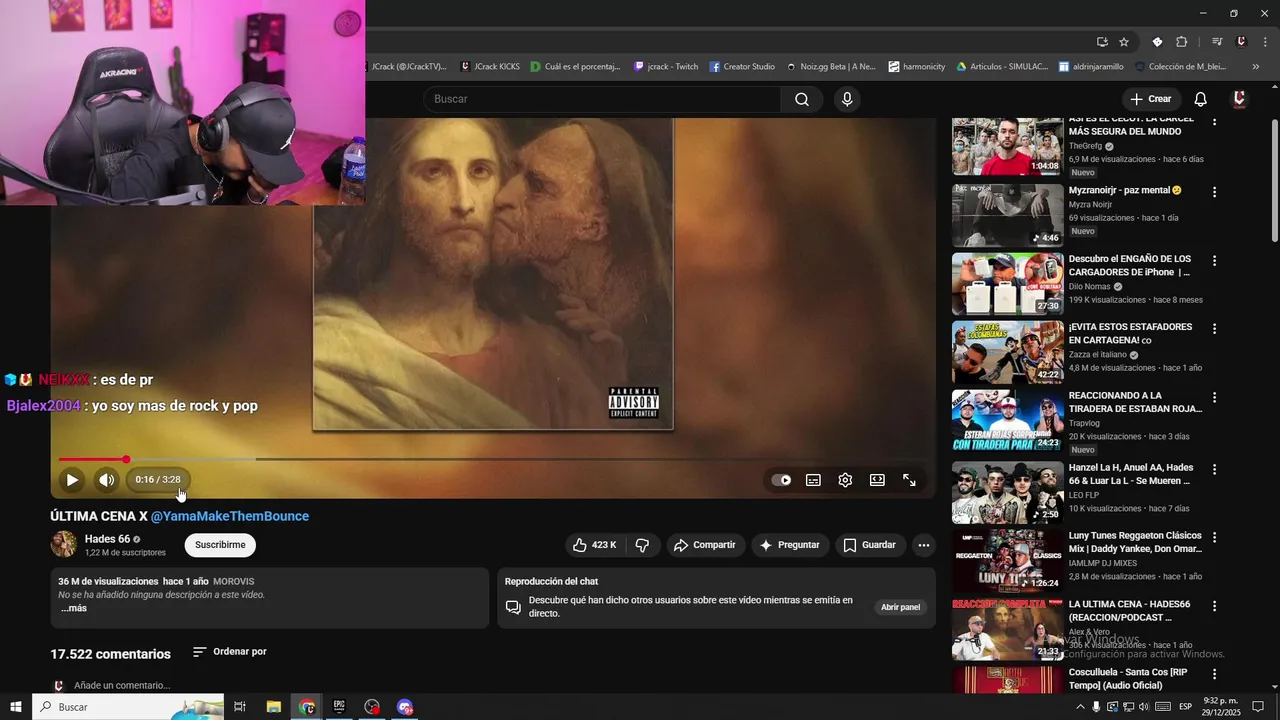This screenshot has height=720, width=1280.
Task: Open the Hades 66 channel avatar
Action: (x=64, y=544)
